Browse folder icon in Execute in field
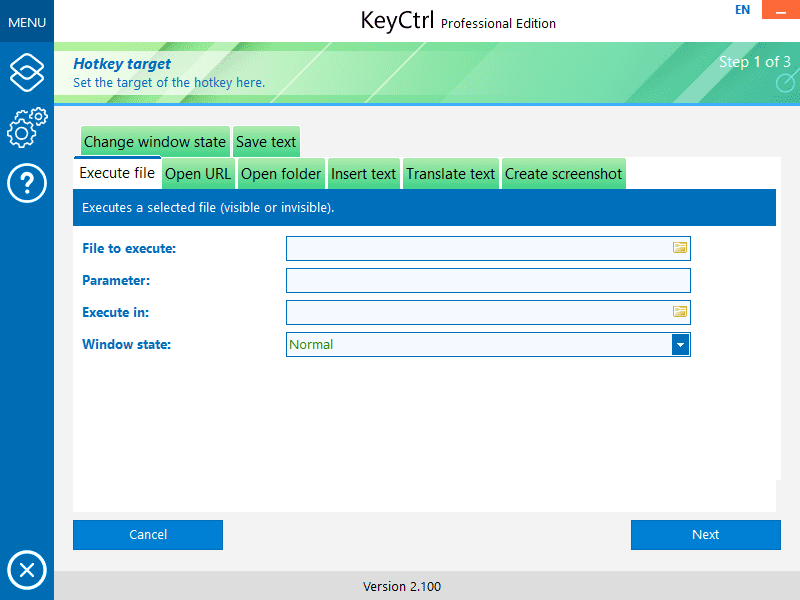 coord(679,312)
